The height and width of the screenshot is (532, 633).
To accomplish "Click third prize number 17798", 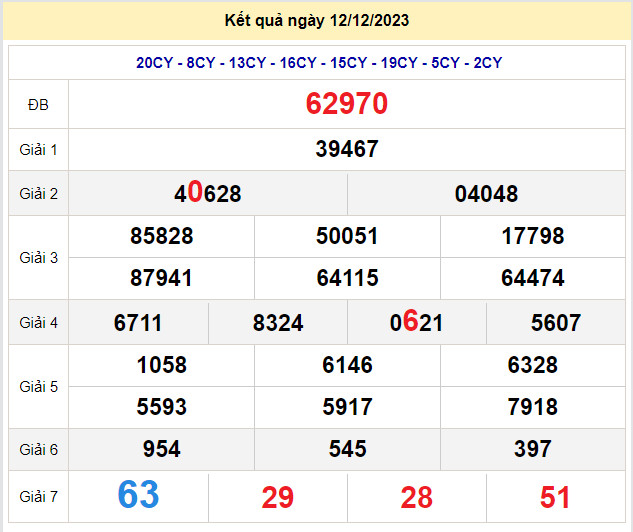I will tap(533, 236).
